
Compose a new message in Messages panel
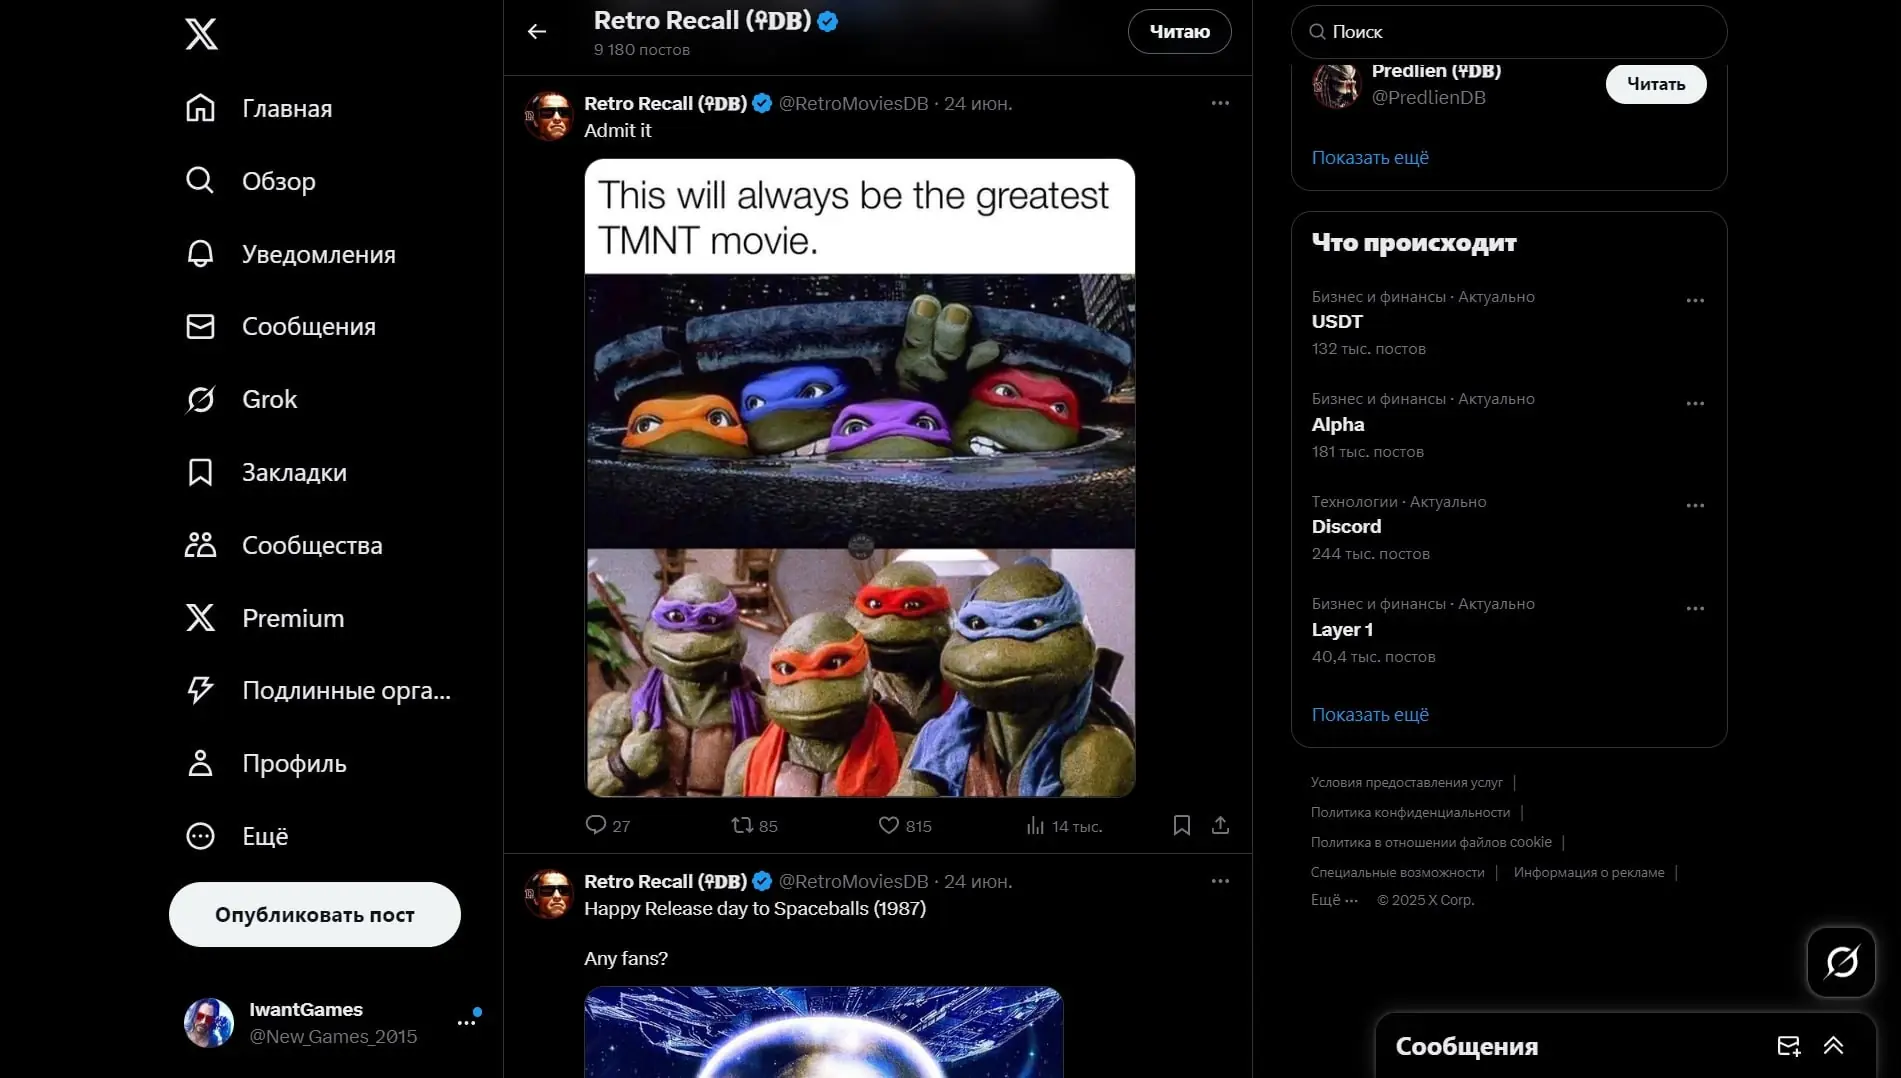[1788, 1046]
